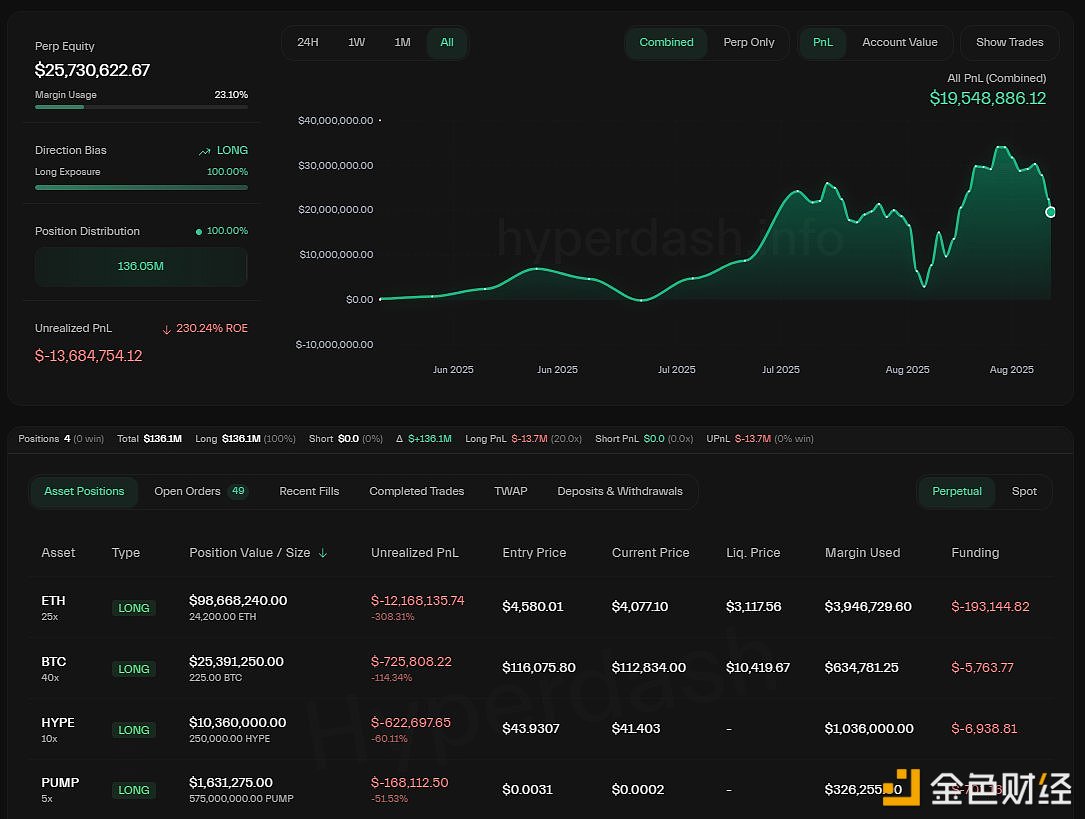Click the Show Trades button
The image size is (1085, 819).
click(x=1009, y=42)
